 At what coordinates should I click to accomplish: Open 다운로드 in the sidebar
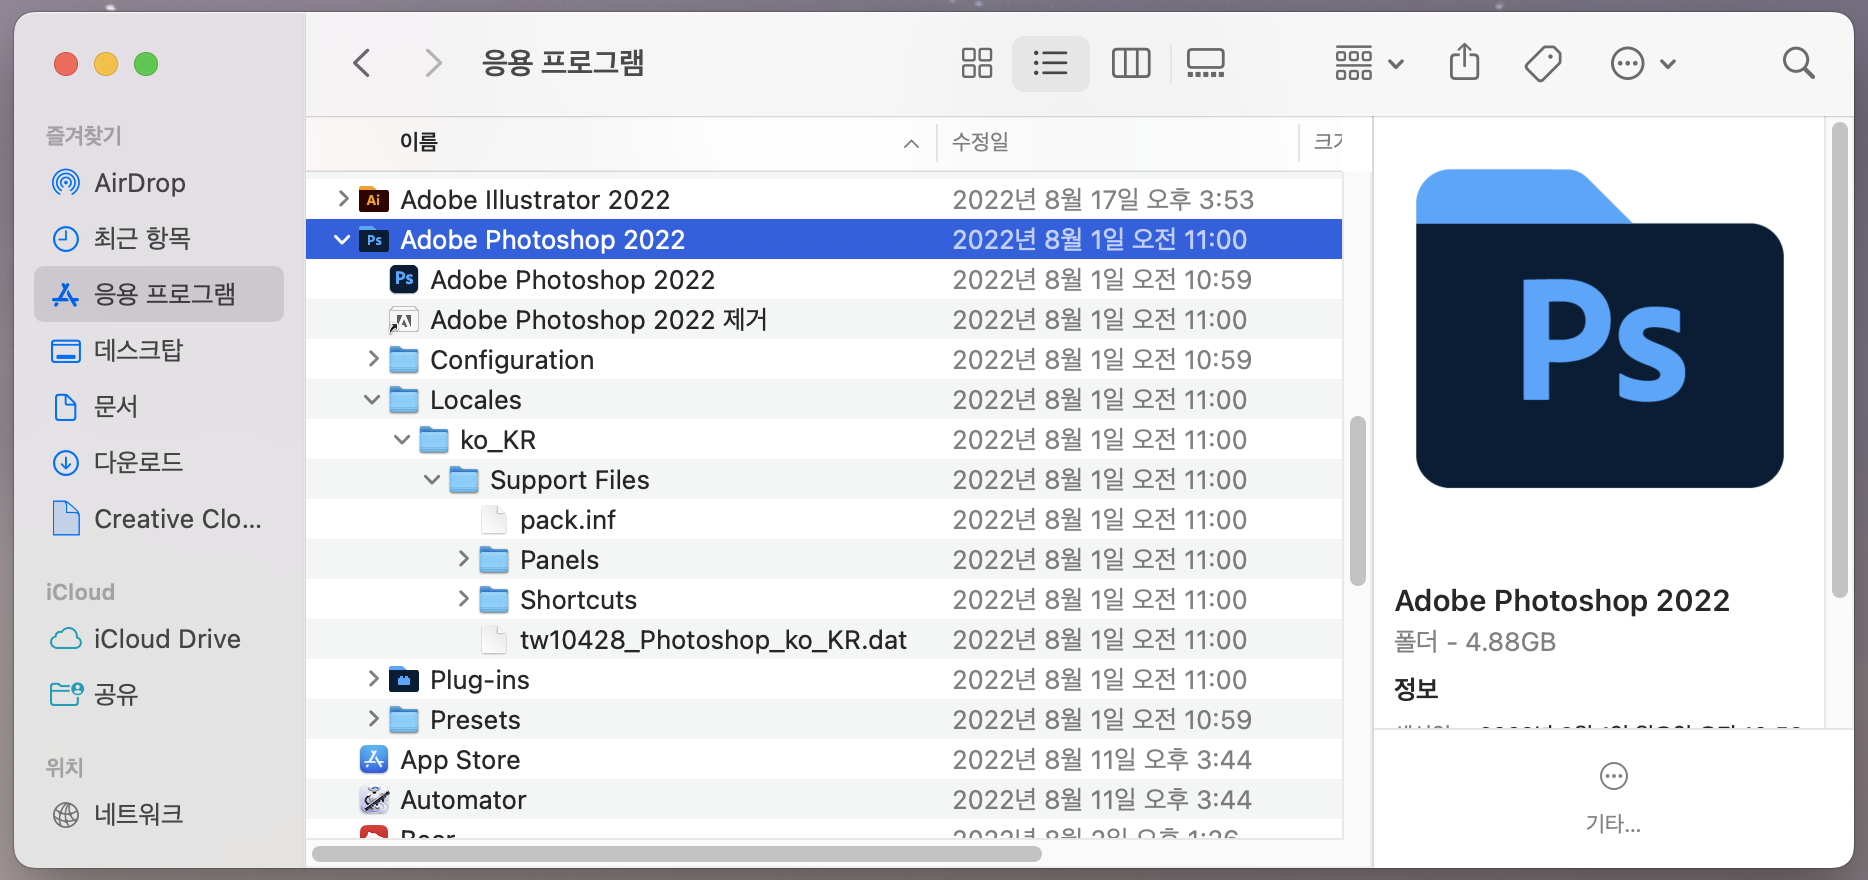(x=160, y=462)
